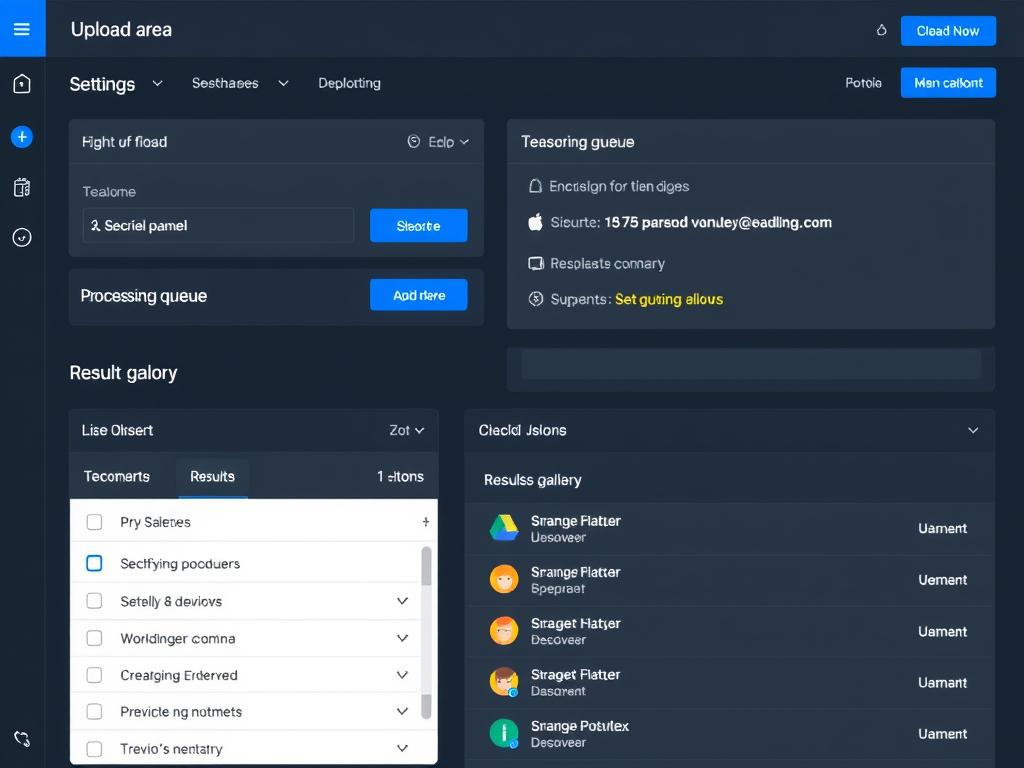Click the Secirel pamel input field
The image size is (1024, 768).
218,225
